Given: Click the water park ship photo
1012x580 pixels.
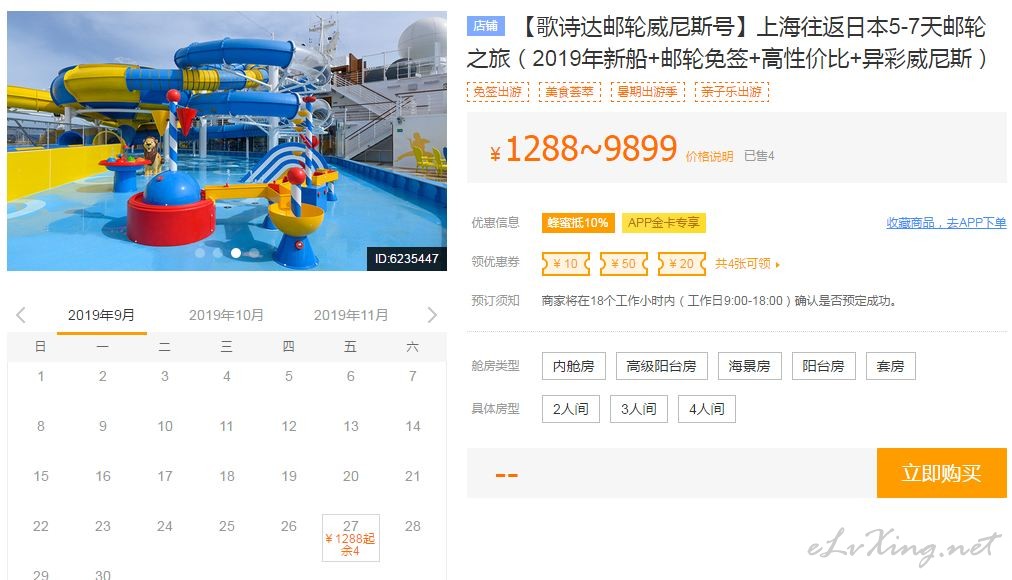Looking at the screenshot, I should [227, 141].
